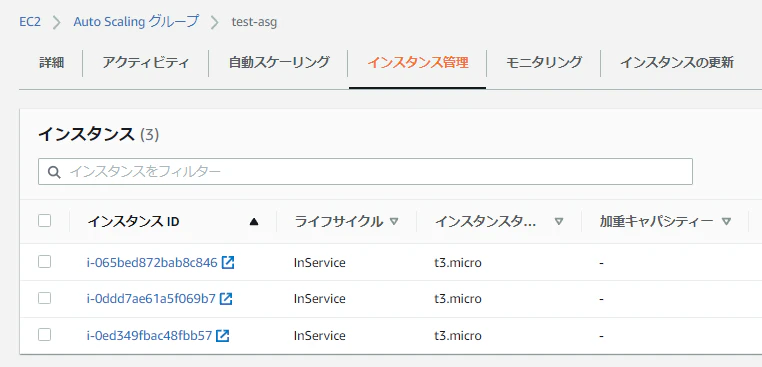Open external link icon for i-0ddd7ae61a5f069b7

click(x=226, y=298)
